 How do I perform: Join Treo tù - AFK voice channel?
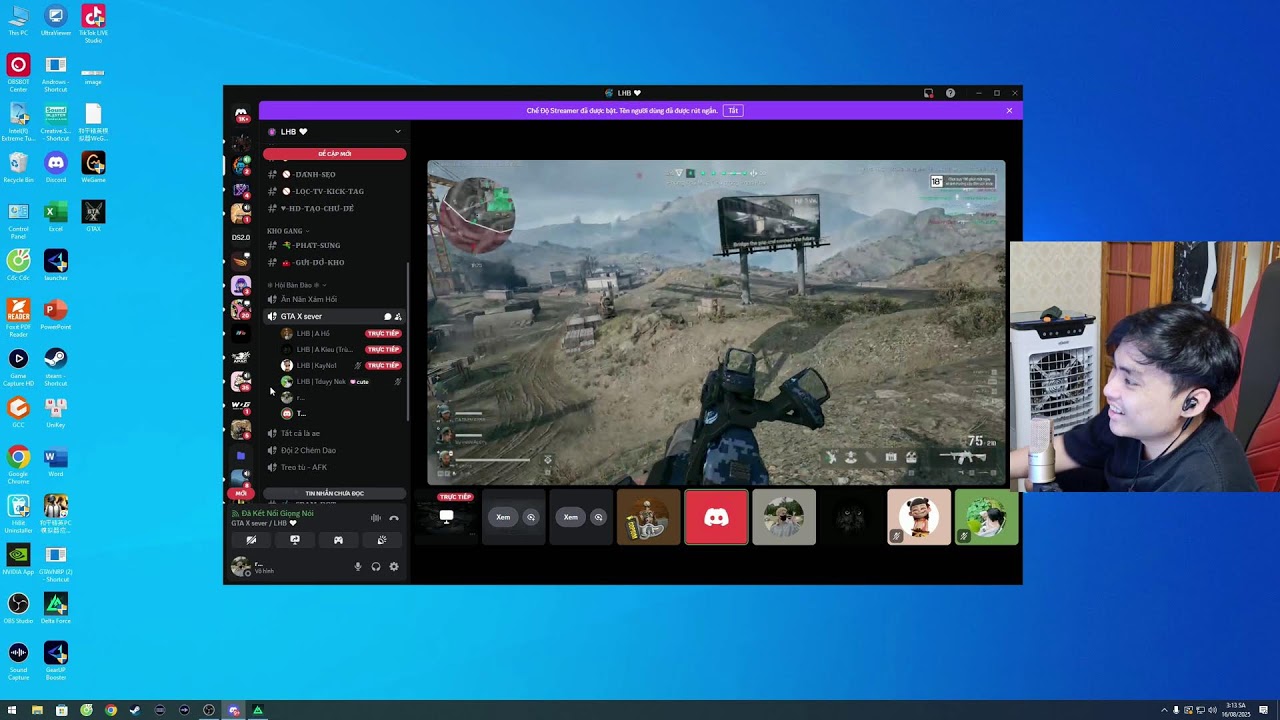pyautogui.click(x=335, y=467)
